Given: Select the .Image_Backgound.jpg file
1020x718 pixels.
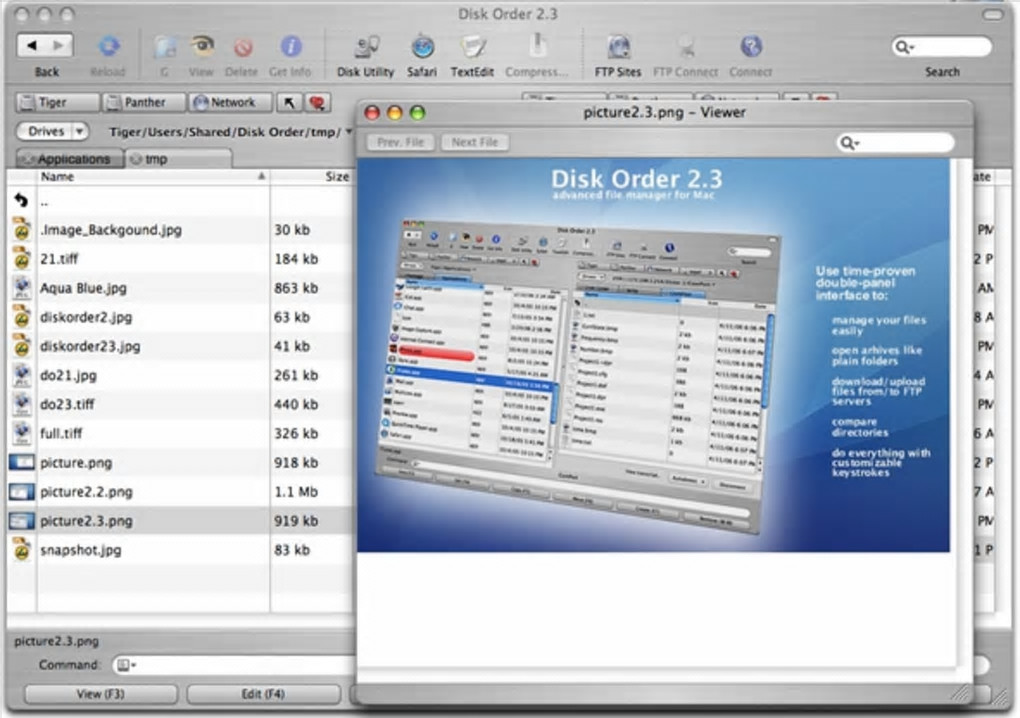Looking at the screenshot, I should [111, 230].
